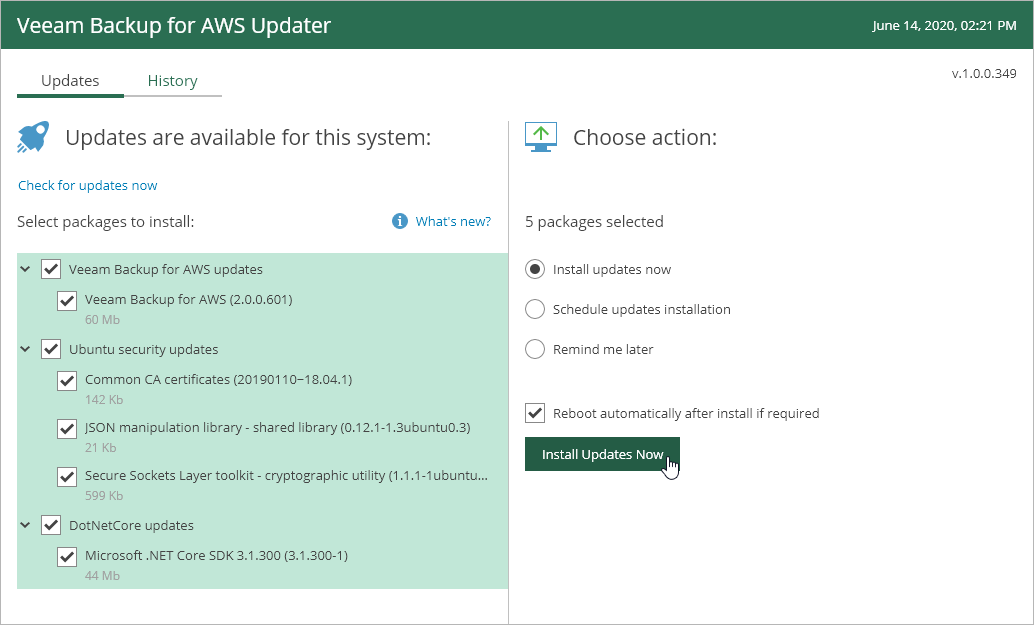Viewport: 1034px width, 625px height.
Task: Switch to the History tab
Action: tap(173, 80)
